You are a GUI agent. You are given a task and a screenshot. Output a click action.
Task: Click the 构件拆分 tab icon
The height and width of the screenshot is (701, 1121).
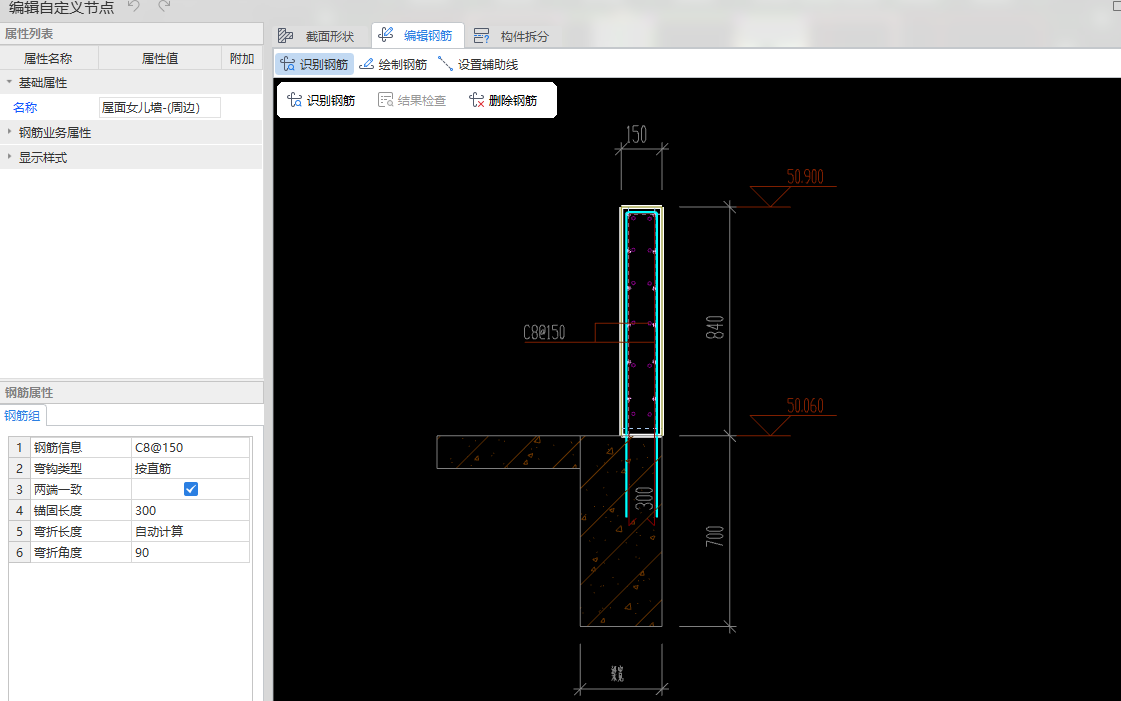click(482, 36)
